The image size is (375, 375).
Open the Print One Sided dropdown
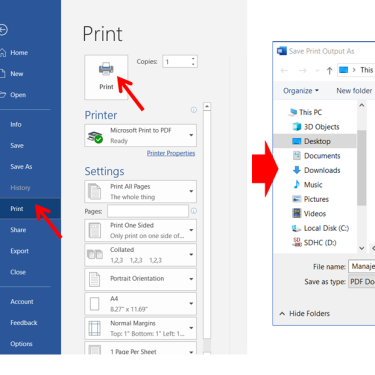[x=140, y=230]
